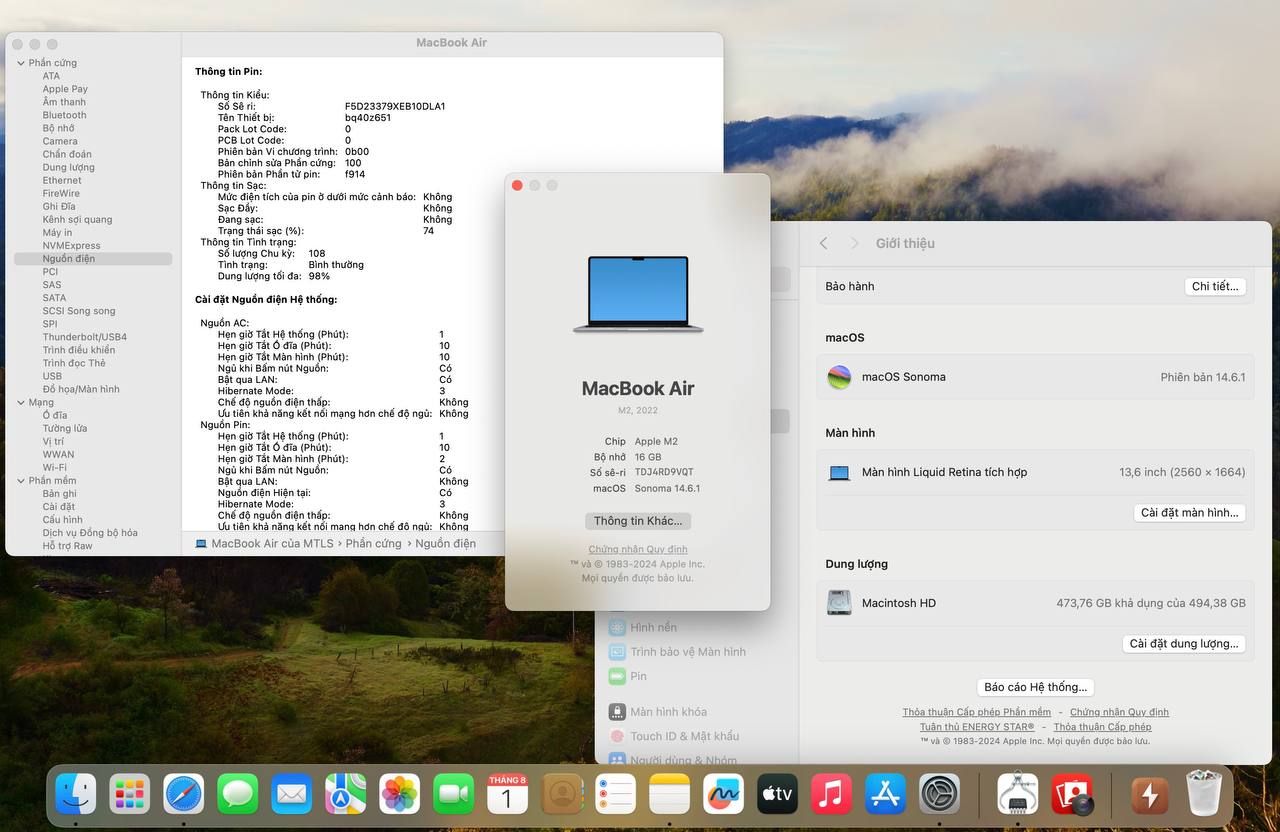Launch FaceTime from the Dock
This screenshot has width=1280, height=832.
(x=454, y=794)
